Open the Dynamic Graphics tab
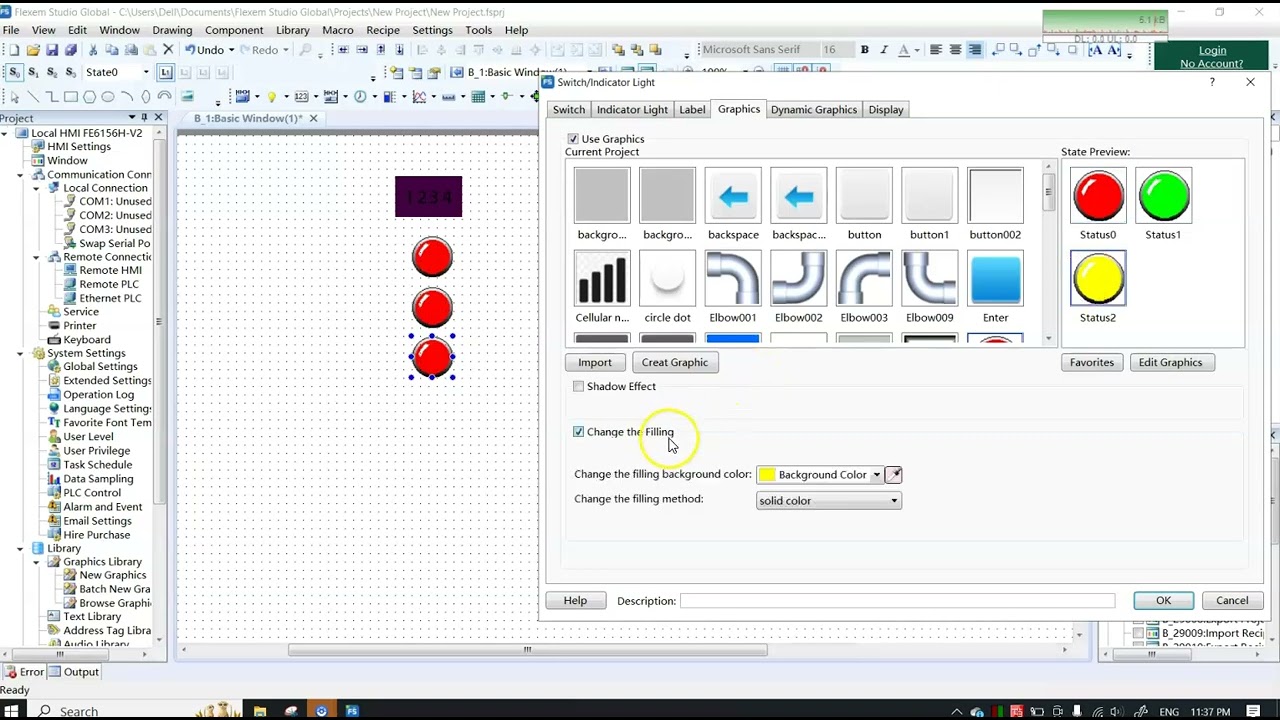Image resolution: width=1280 pixels, height=720 pixels. point(813,110)
